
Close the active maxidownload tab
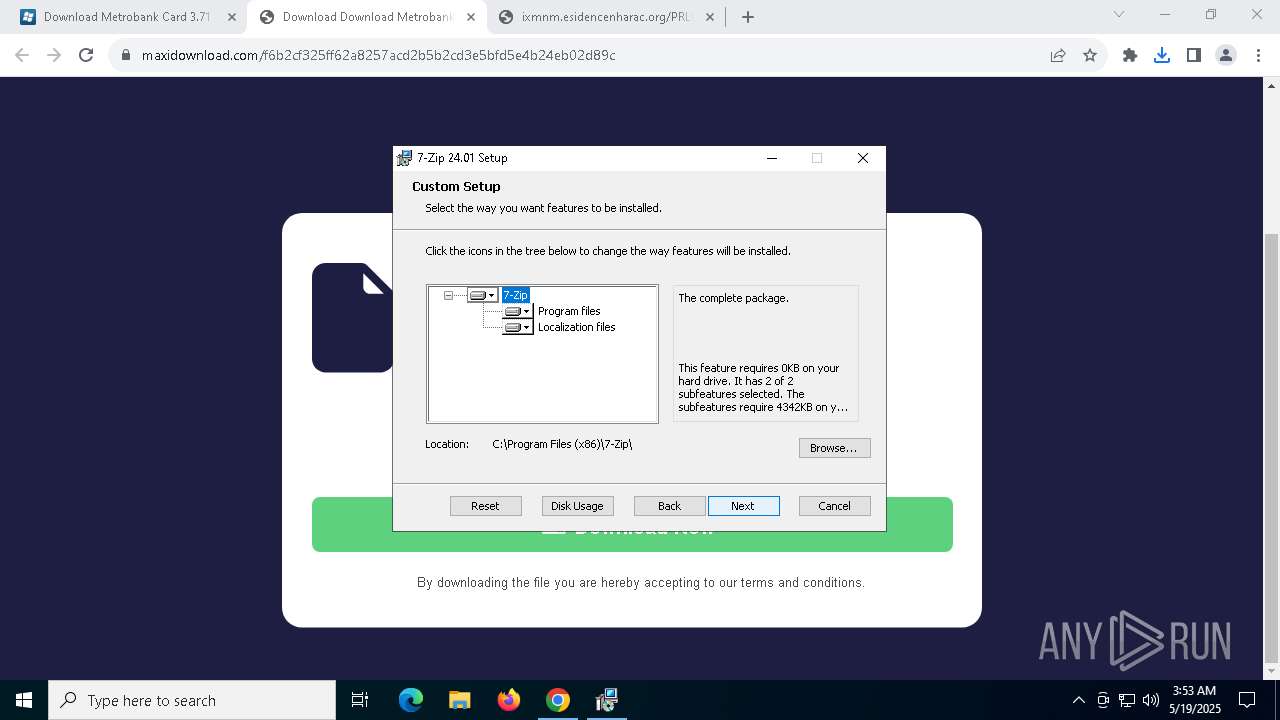click(470, 17)
